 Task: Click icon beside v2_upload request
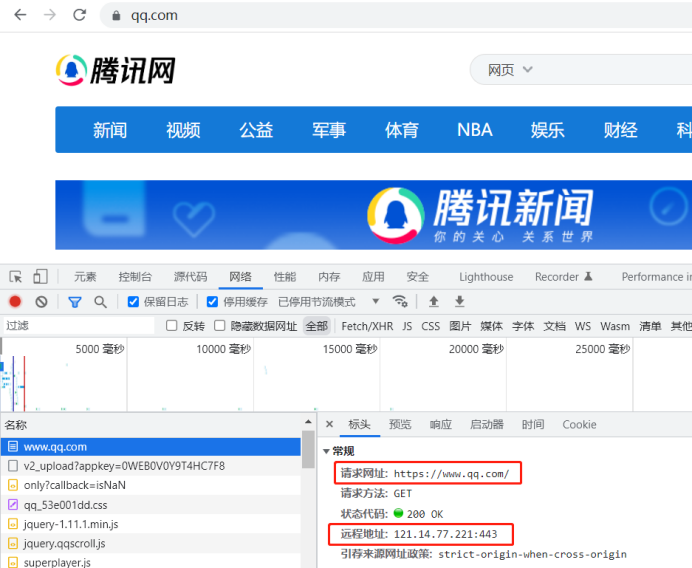coord(13,466)
